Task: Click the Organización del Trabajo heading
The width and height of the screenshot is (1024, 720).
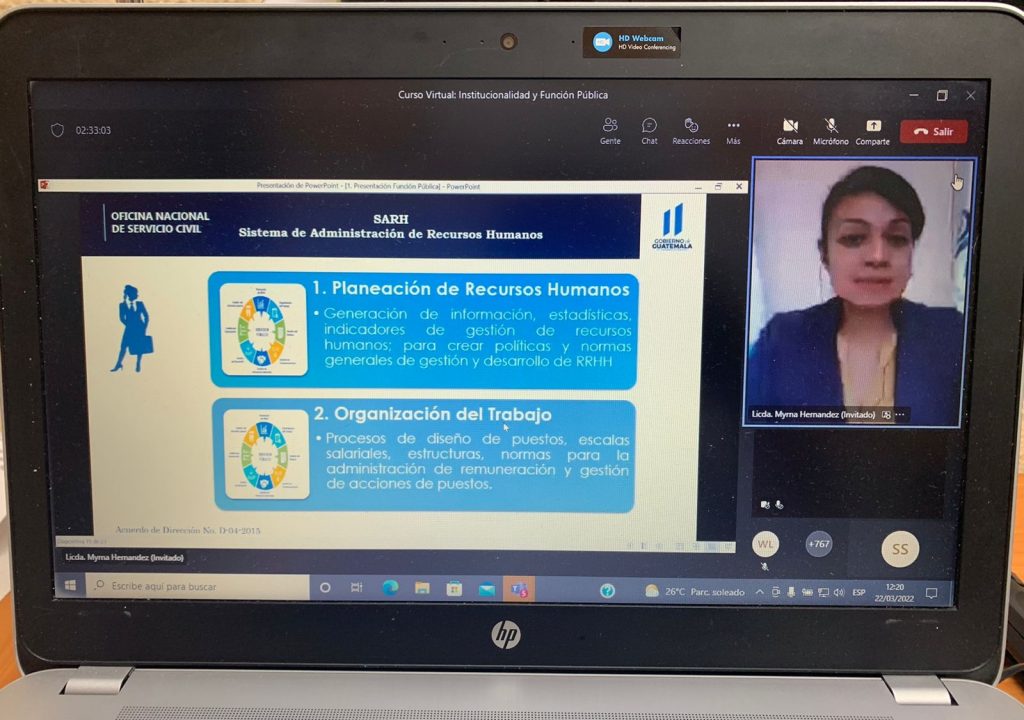Action: coord(433,414)
